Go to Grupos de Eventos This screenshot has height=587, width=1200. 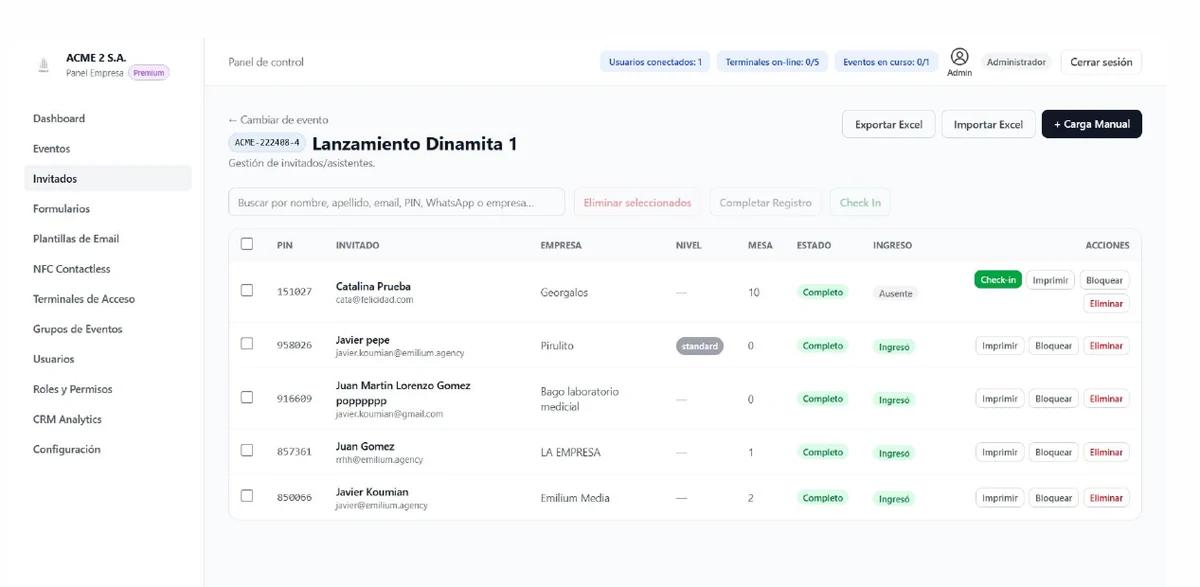pos(108,328)
